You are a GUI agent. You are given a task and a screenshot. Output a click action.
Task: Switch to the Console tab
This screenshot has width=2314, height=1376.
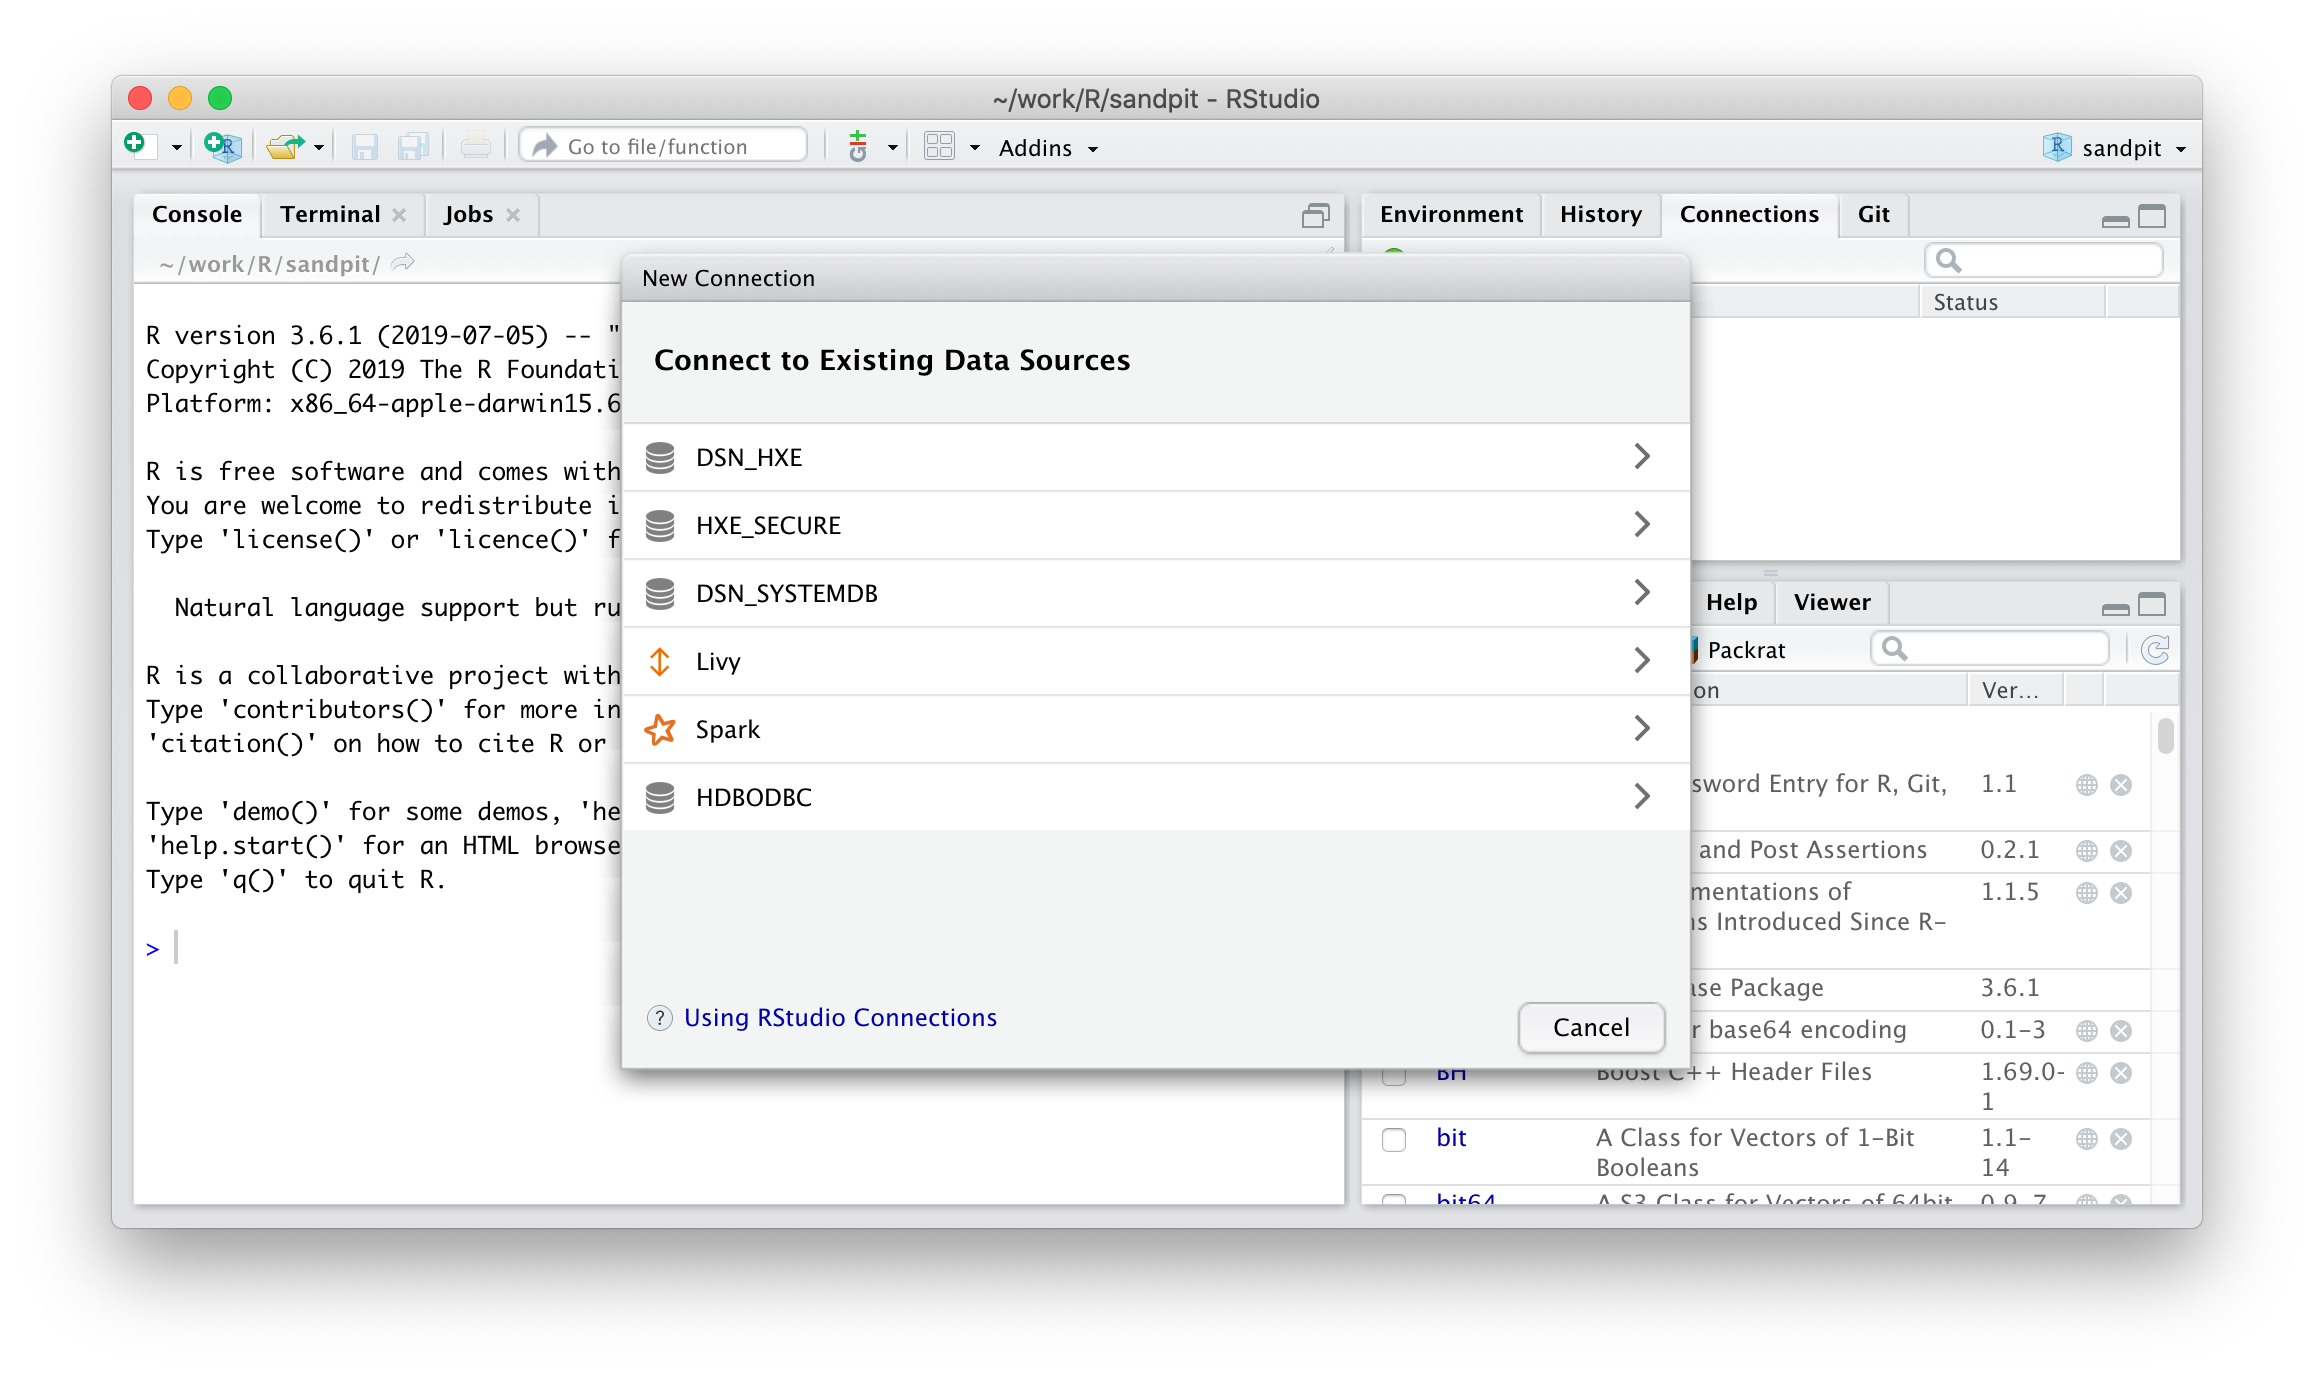pyautogui.click(x=197, y=214)
